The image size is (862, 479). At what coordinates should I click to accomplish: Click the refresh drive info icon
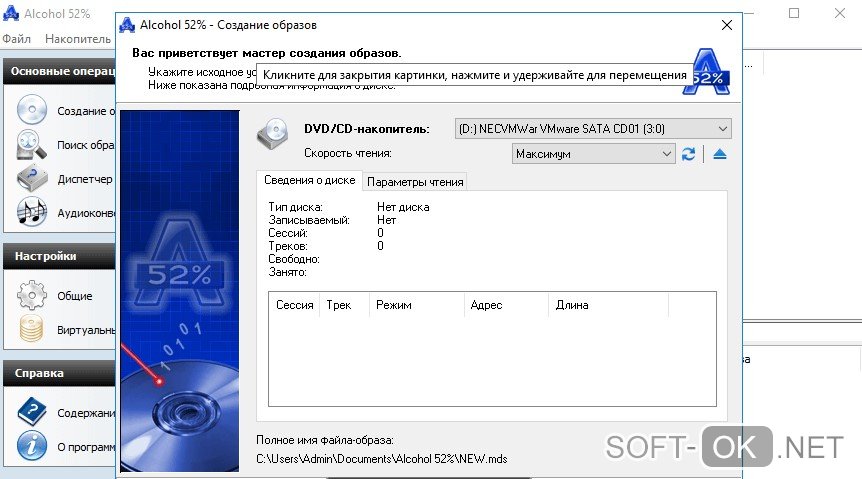[x=688, y=154]
